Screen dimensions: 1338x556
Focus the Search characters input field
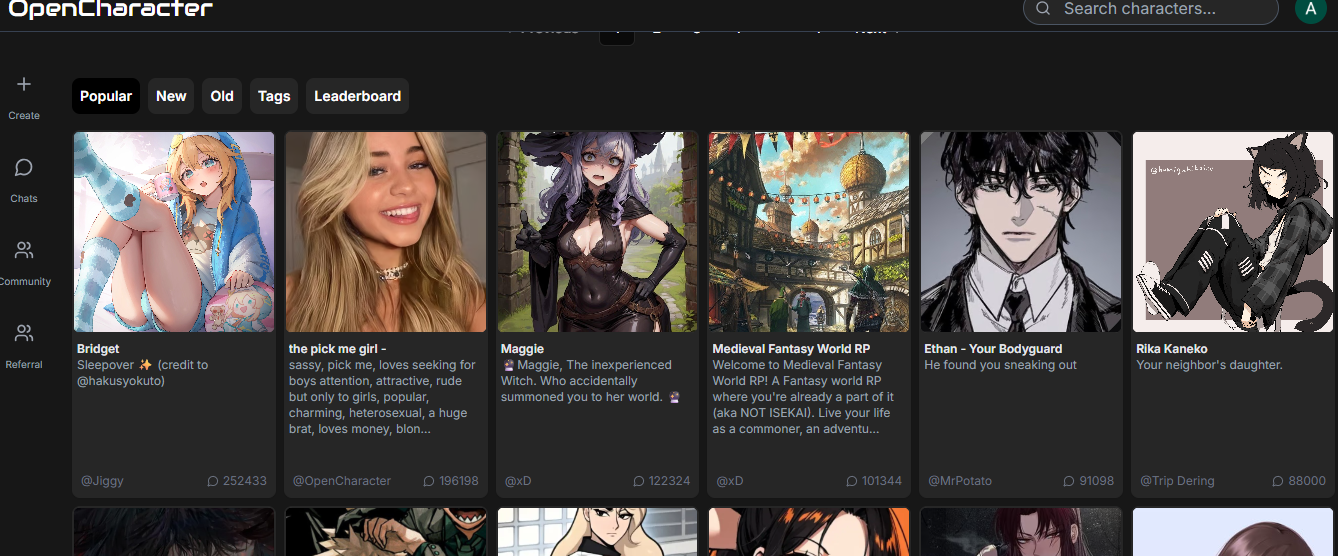[1160, 9]
